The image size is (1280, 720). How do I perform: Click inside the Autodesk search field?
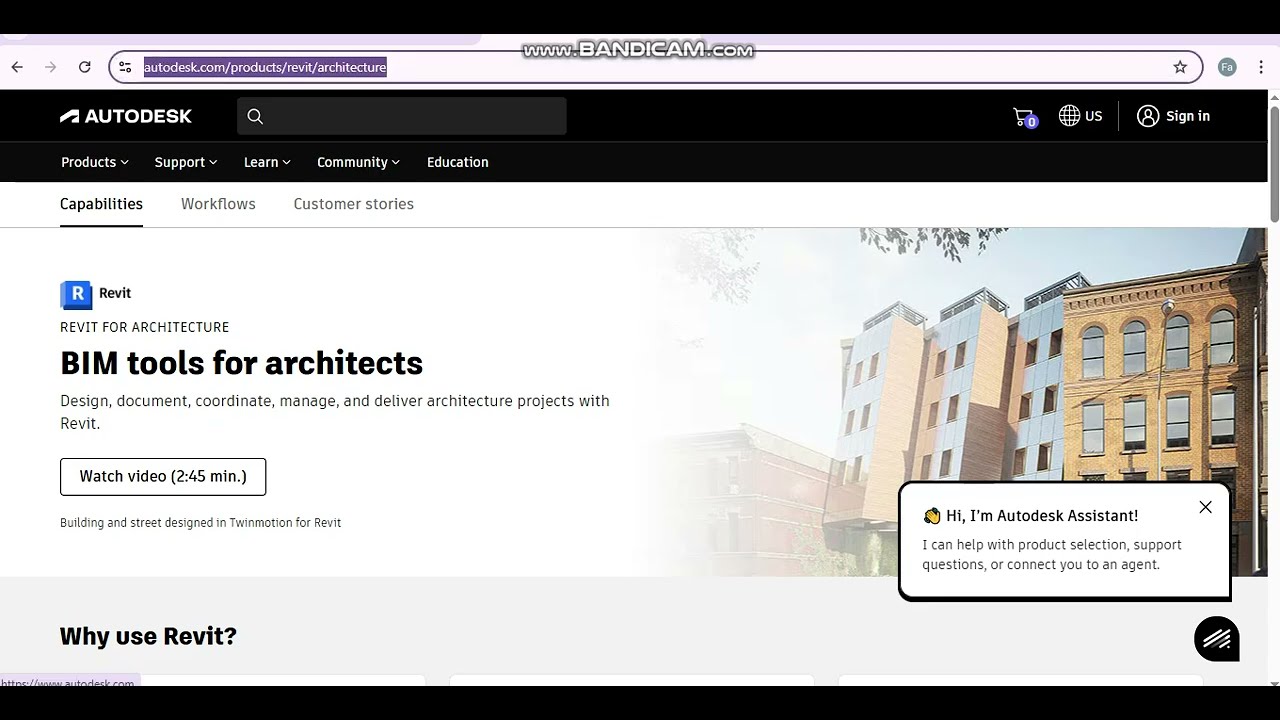click(x=402, y=116)
